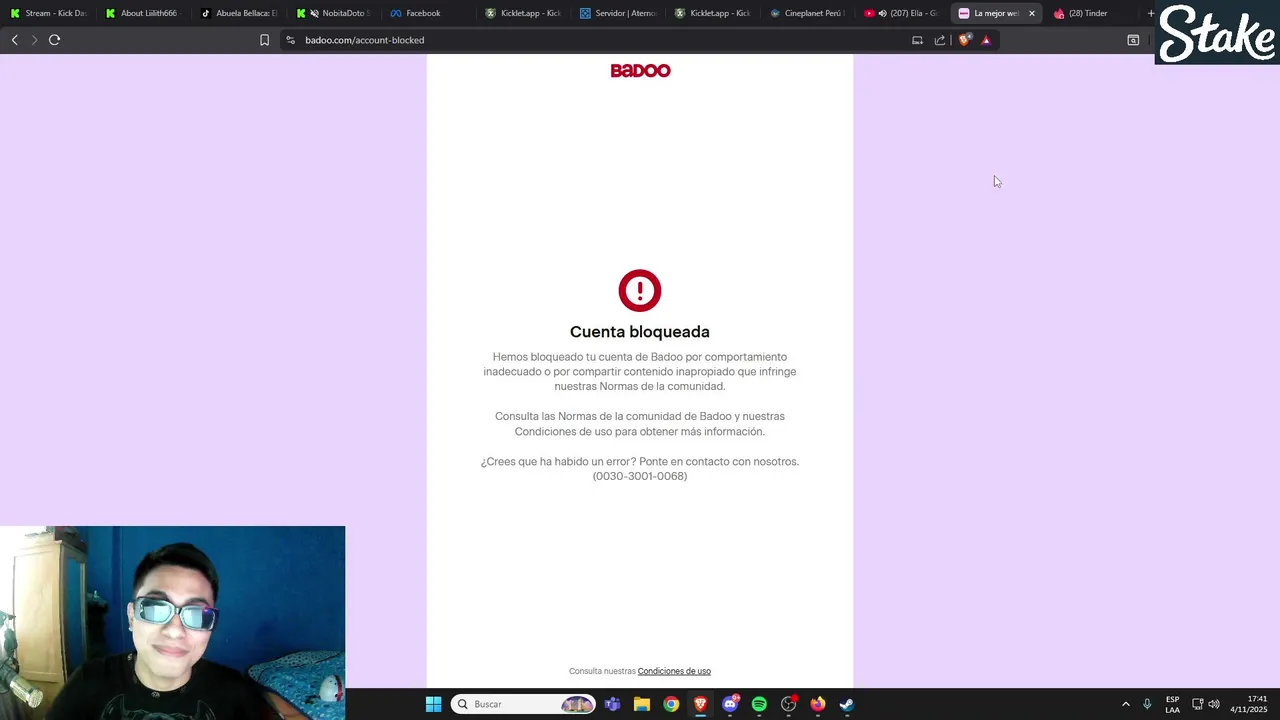Image resolution: width=1280 pixels, height=720 pixels.
Task: Reload the Badoo page
Action: (54, 40)
